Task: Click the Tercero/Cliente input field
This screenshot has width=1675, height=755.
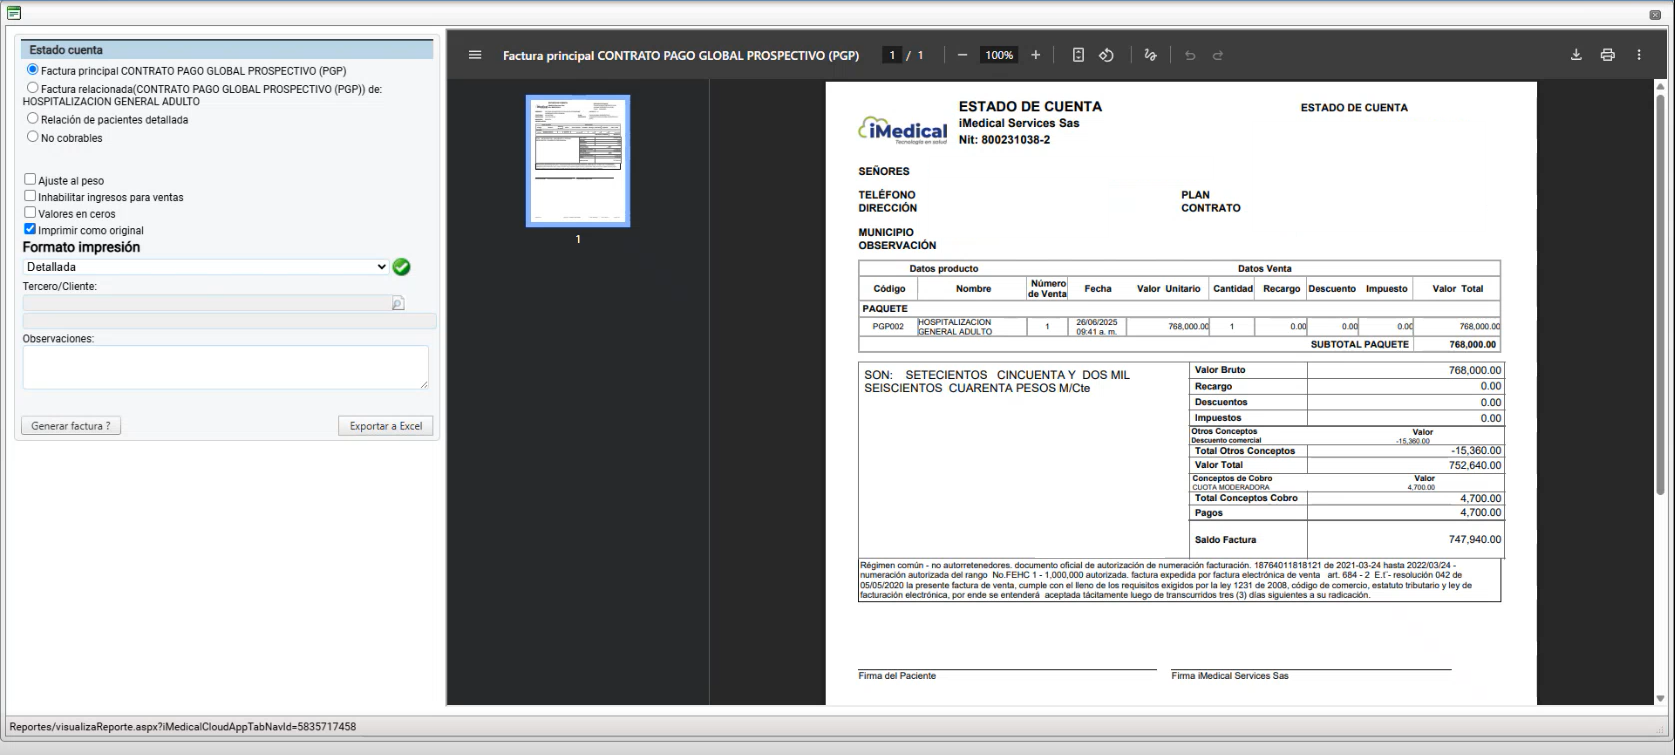Action: (x=206, y=303)
